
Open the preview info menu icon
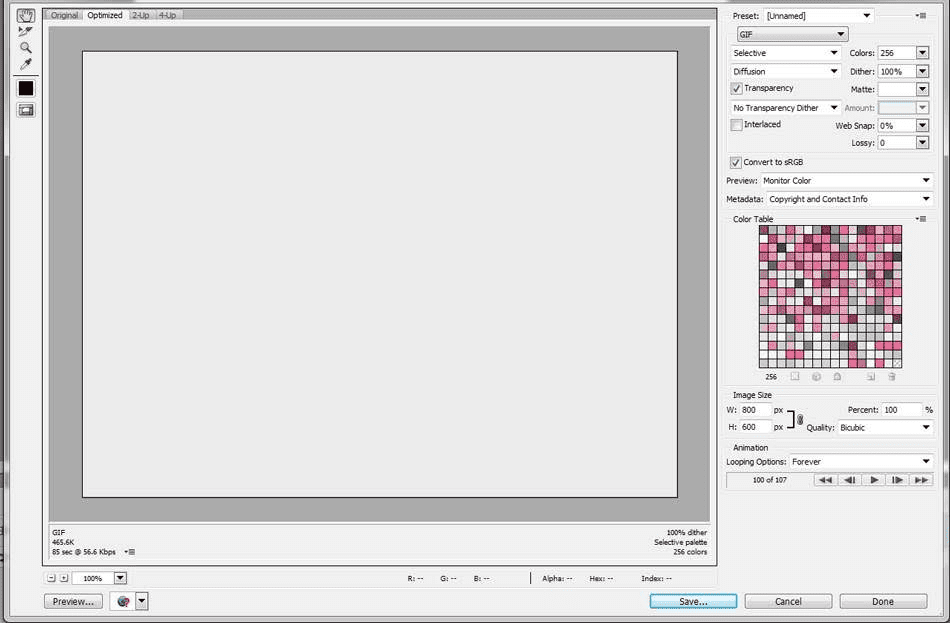point(130,552)
